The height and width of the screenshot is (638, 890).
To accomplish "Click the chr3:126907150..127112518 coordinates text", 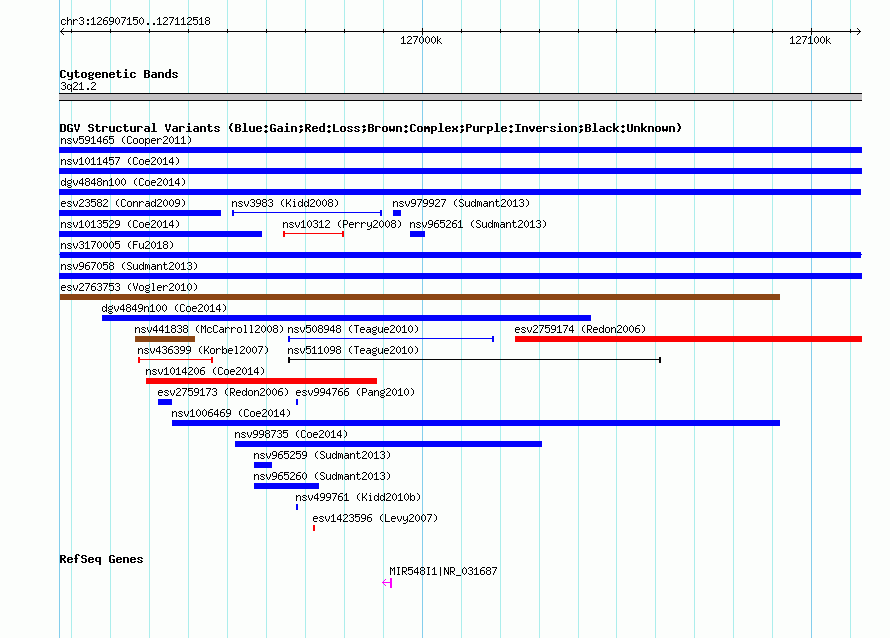I will [135, 22].
